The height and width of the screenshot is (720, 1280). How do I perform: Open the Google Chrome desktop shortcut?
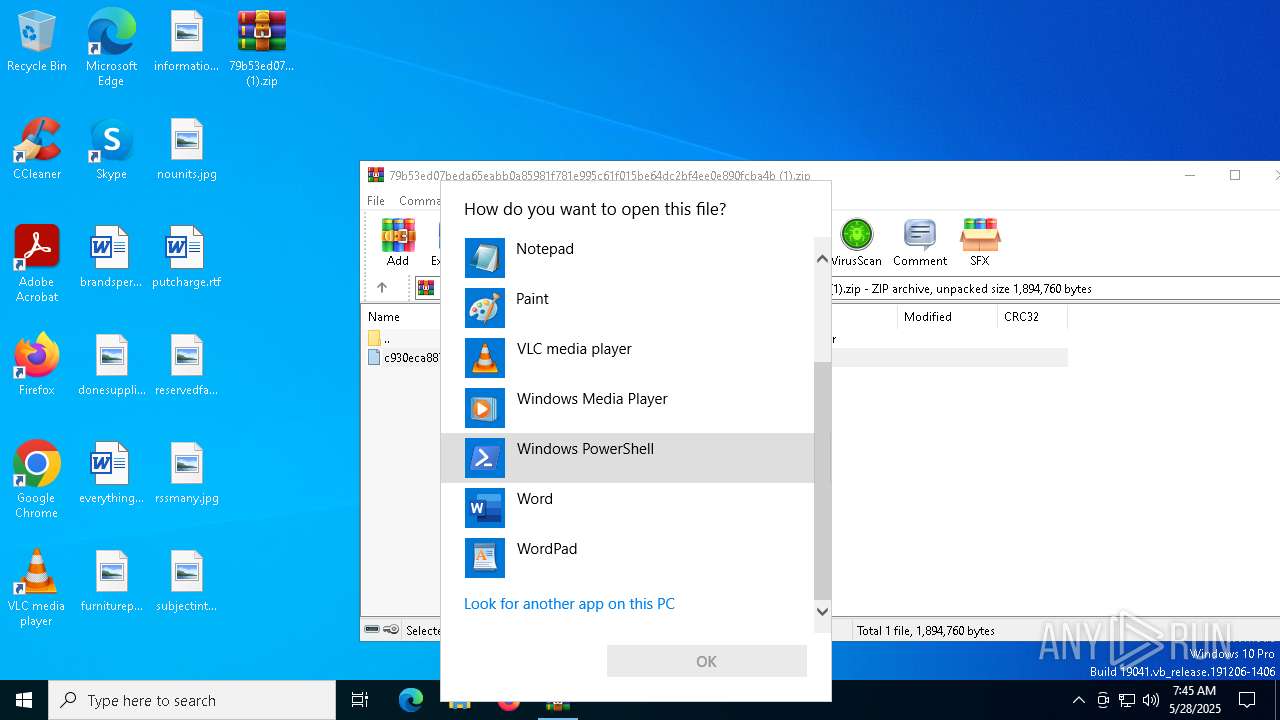[37, 480]
